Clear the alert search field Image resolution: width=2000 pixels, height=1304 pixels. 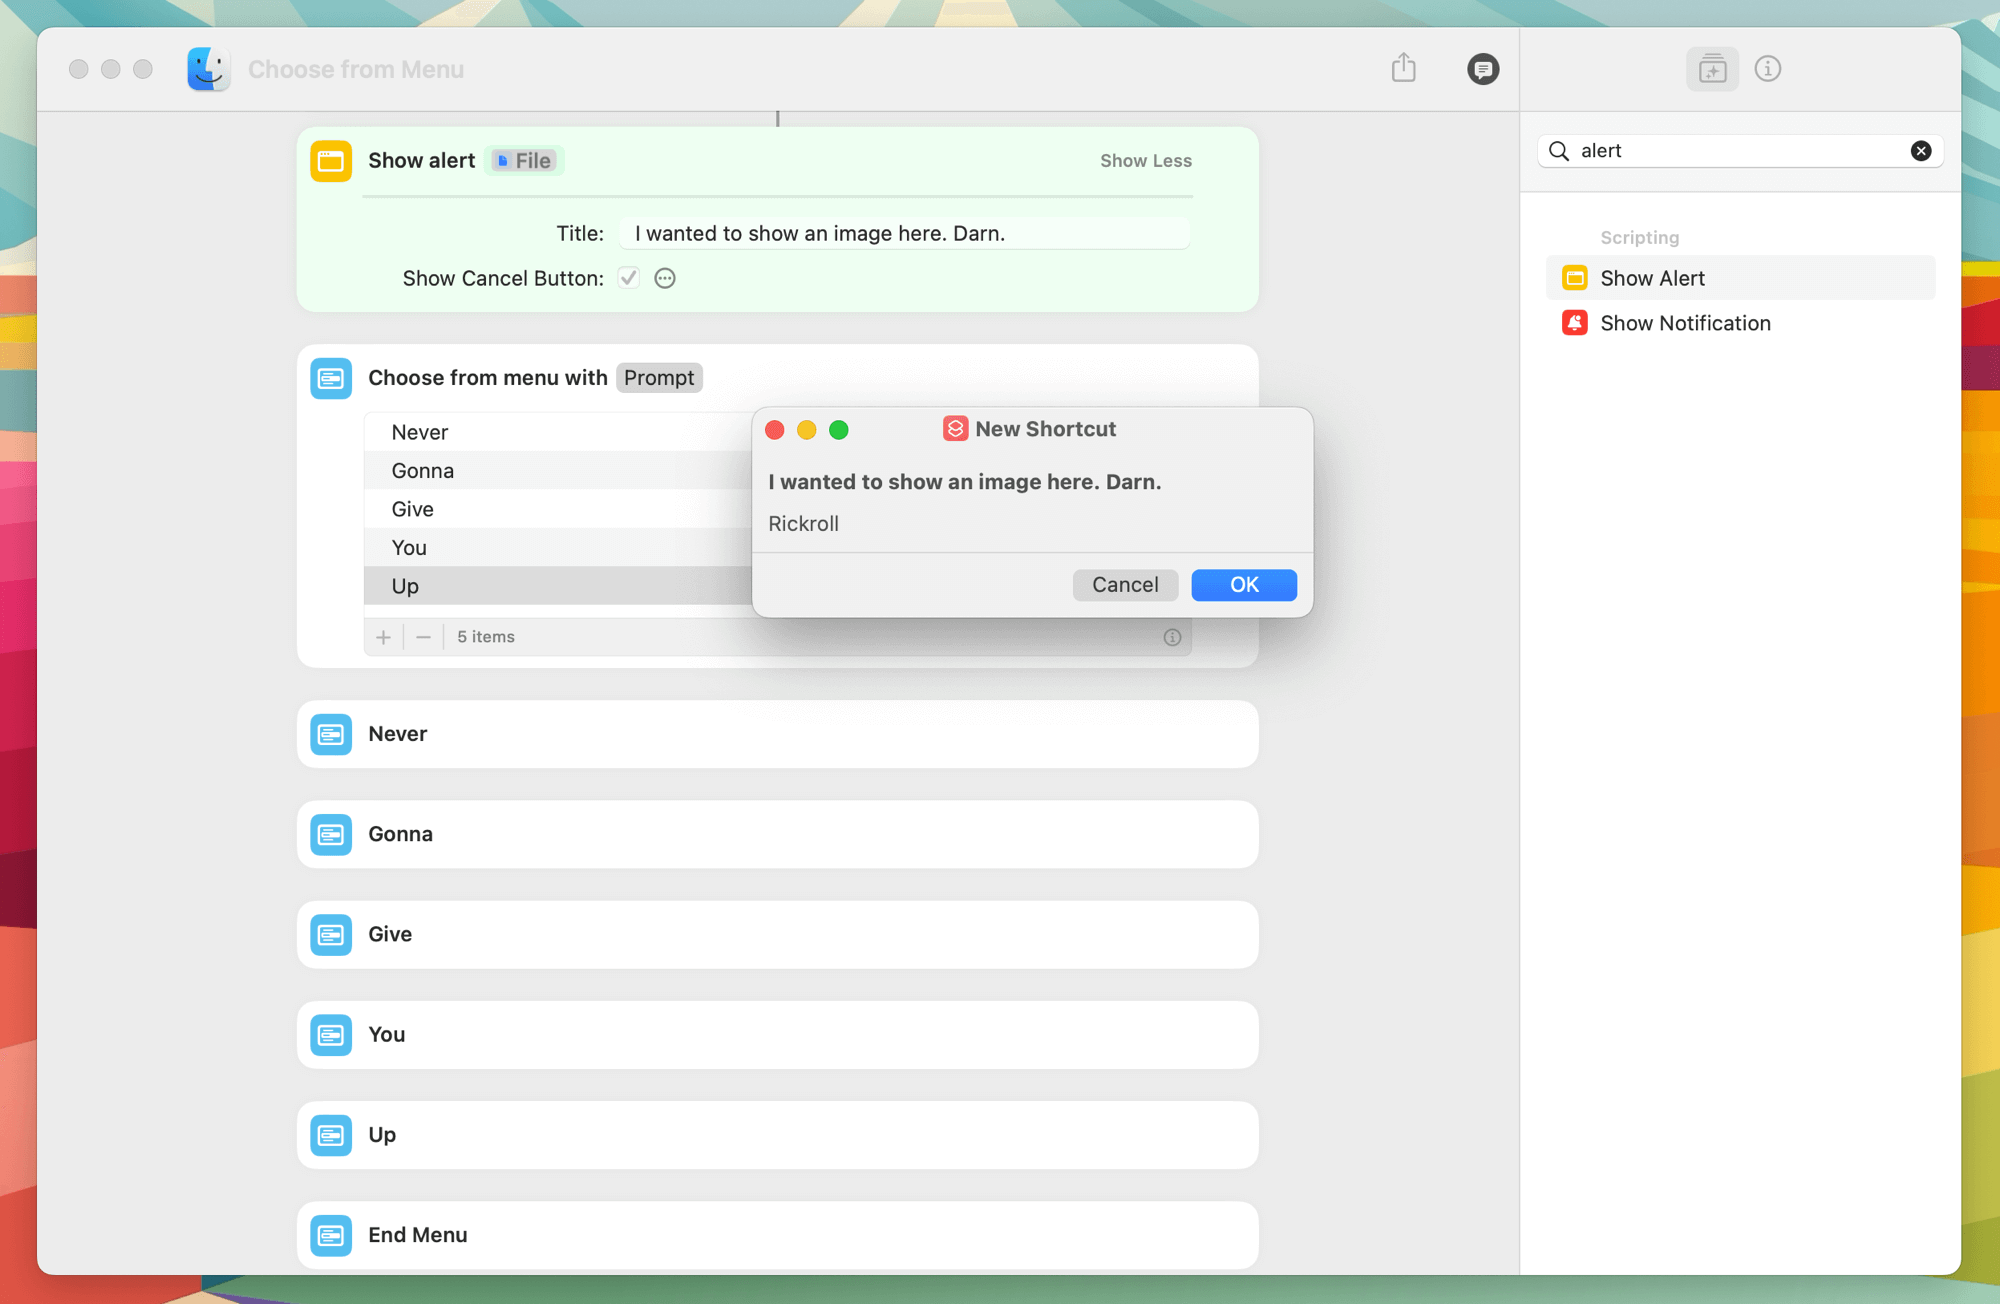1920,151
